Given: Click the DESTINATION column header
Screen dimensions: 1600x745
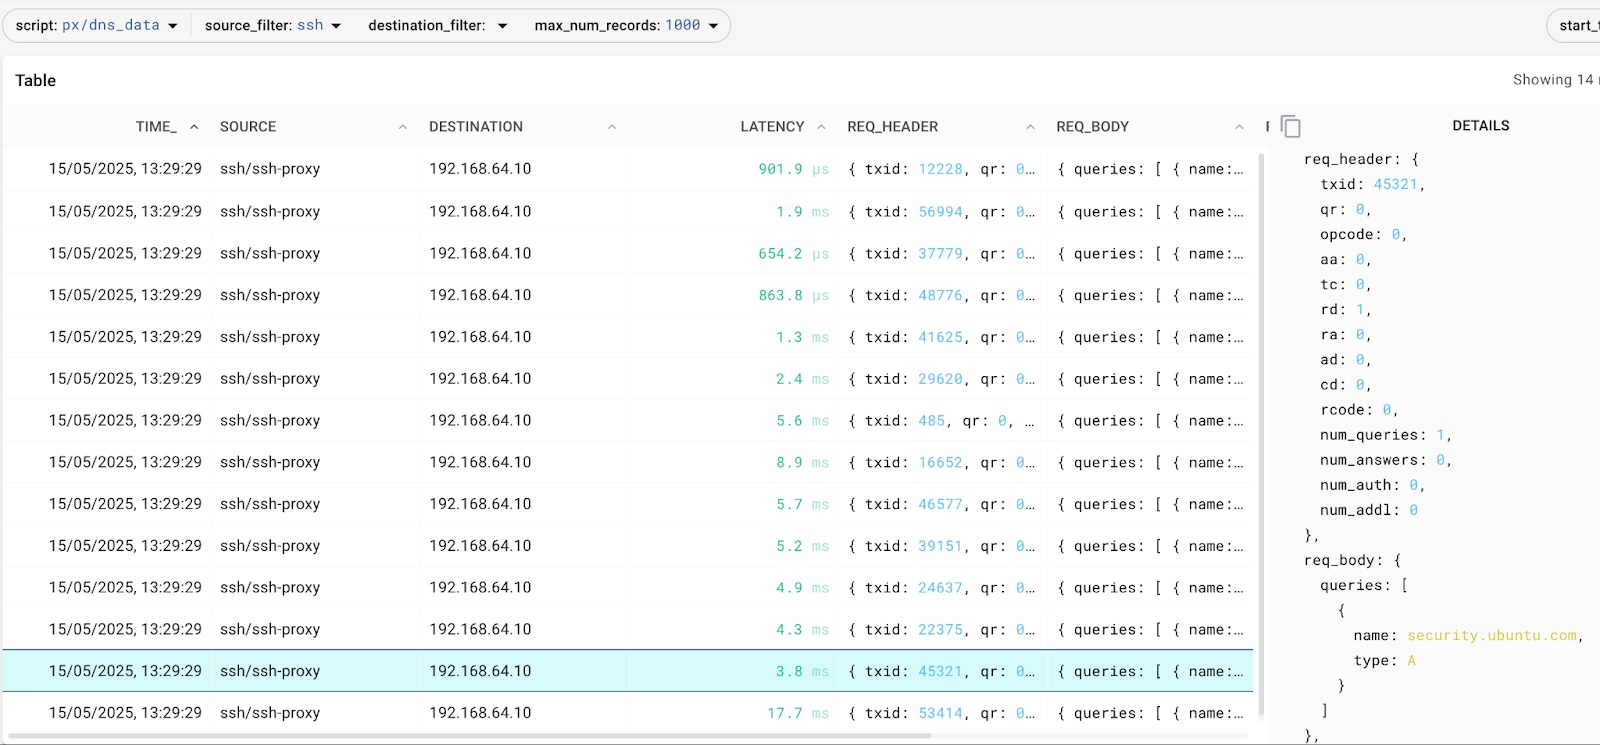Looking at the screenshot, I should coord(476,127).
